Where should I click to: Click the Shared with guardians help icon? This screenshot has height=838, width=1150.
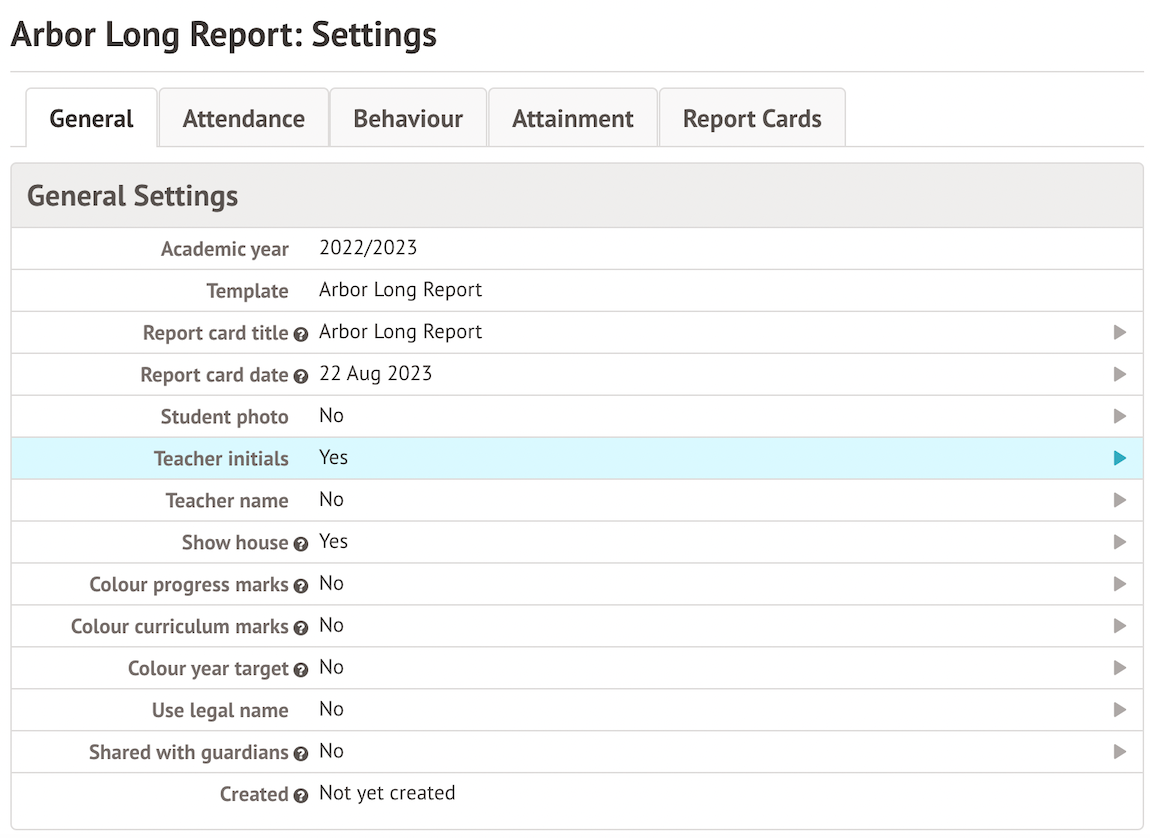click(301, 755)
